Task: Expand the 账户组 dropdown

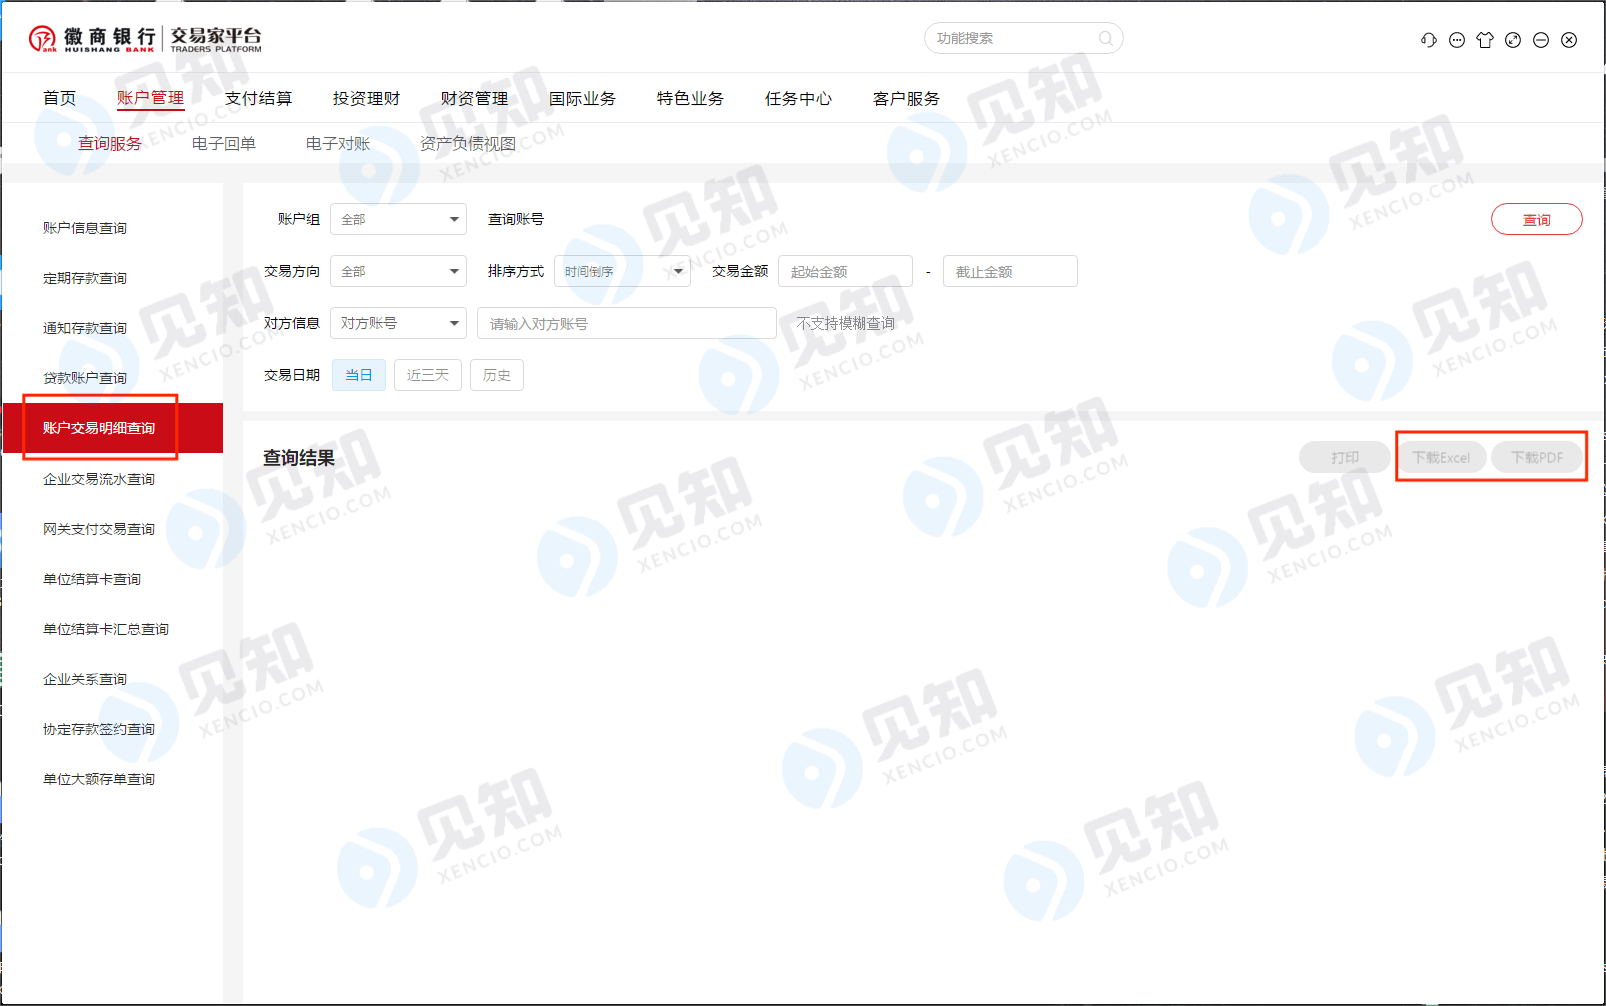Action: pyautogui.click(x=398, y=219)
